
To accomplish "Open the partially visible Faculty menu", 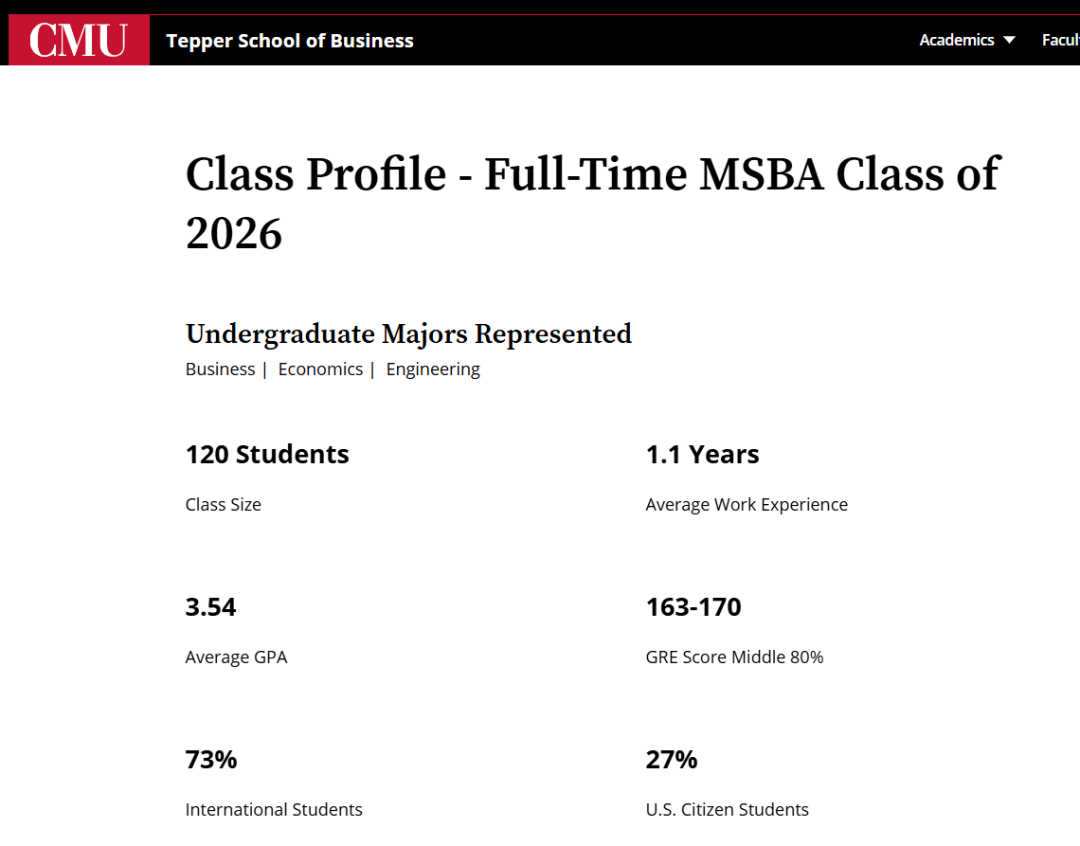I will [x=1060, y=40].
